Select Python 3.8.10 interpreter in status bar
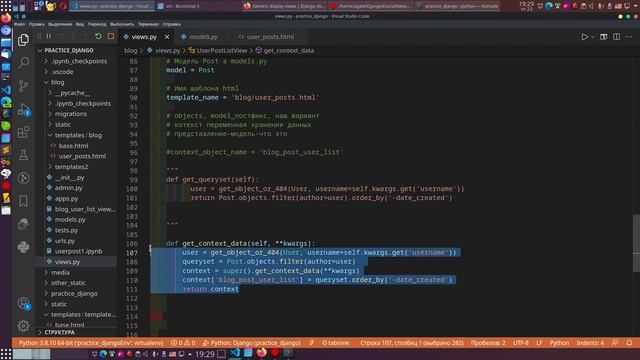This screenshot has height=360, width=640. click(91, 343)
